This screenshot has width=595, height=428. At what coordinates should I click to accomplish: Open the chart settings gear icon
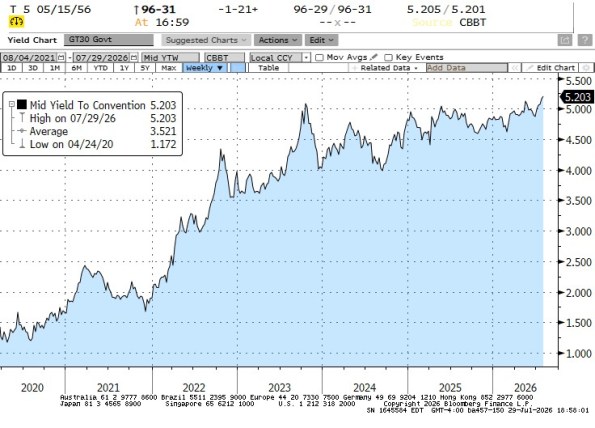[586, 68]
